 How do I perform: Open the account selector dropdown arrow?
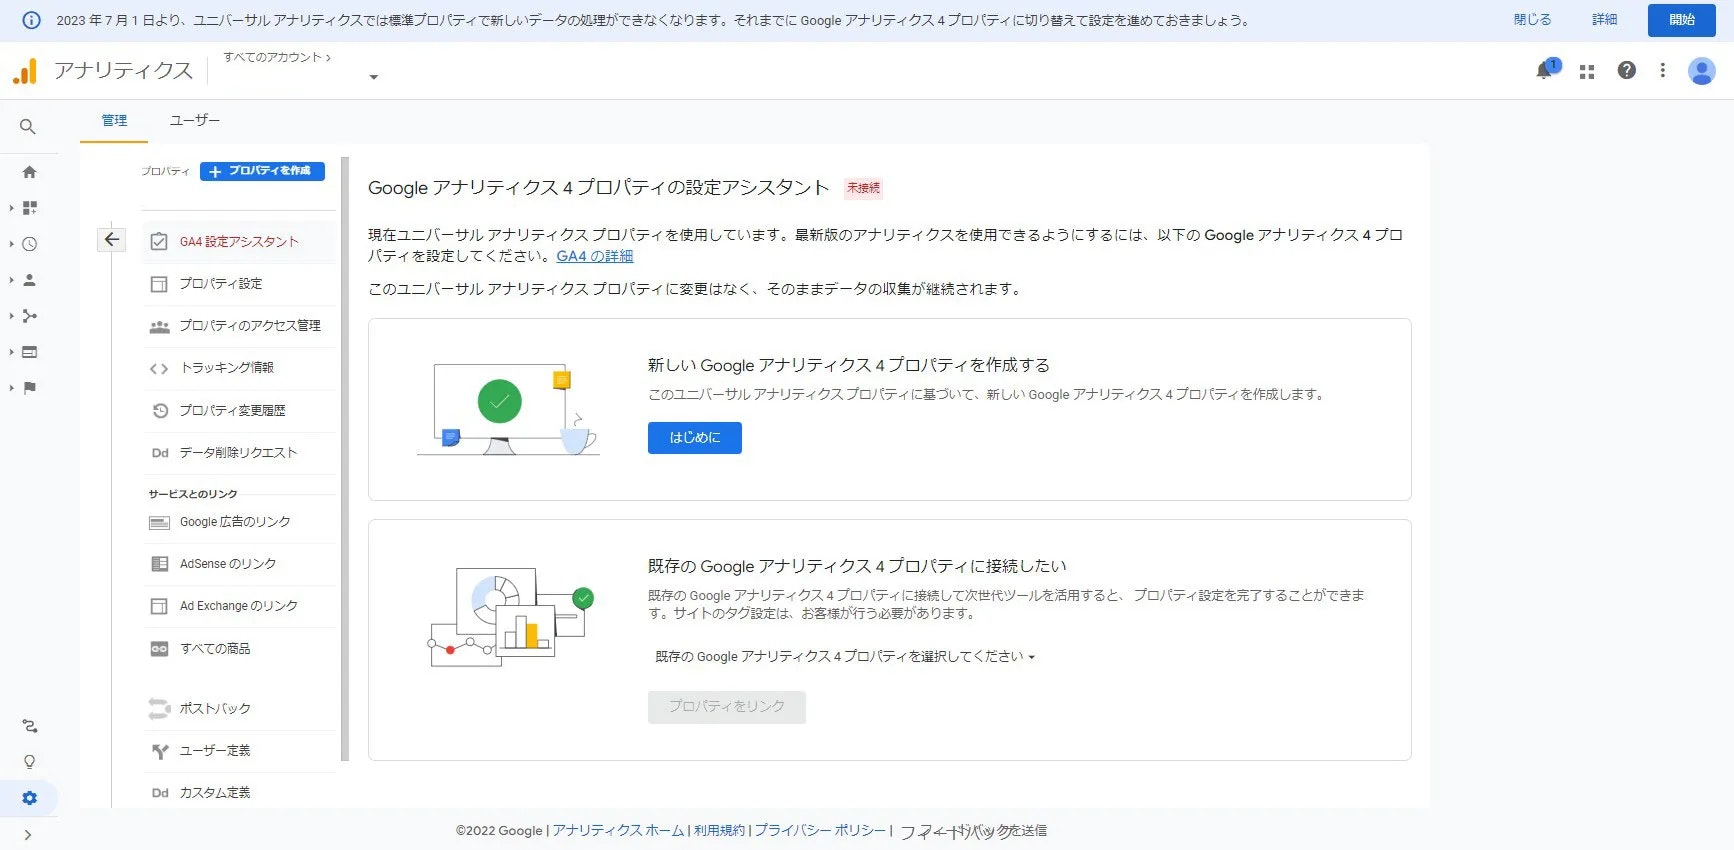click(374, 77)
